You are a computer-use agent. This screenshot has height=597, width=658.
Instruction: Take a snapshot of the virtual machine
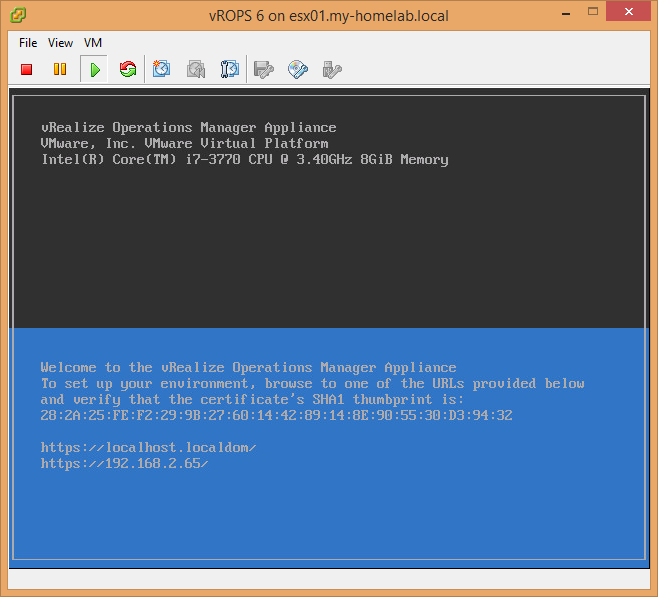coord(162,69)
